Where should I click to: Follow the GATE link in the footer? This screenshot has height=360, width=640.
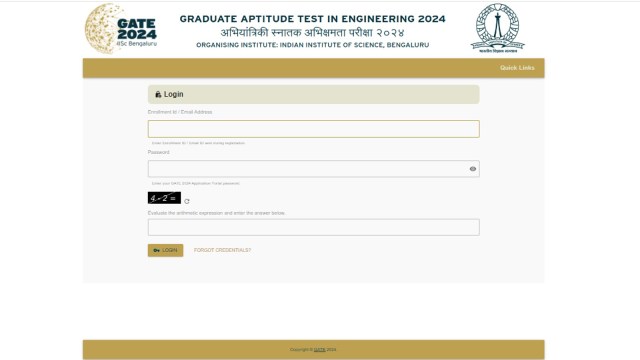pos(320,349)
